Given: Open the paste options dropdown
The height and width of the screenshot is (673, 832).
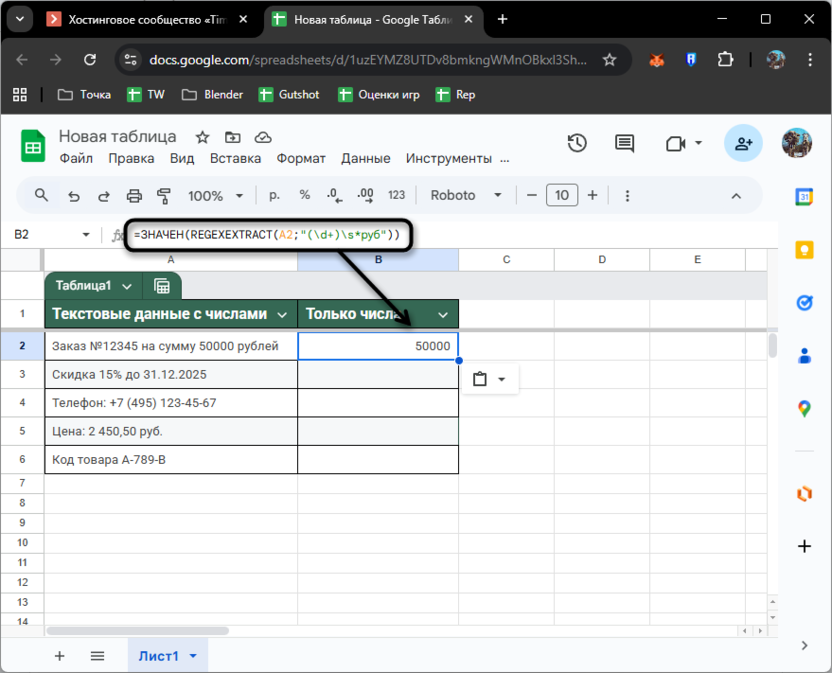Looking at the screenshot, I should pyautogui.click(x=490, y=379).
